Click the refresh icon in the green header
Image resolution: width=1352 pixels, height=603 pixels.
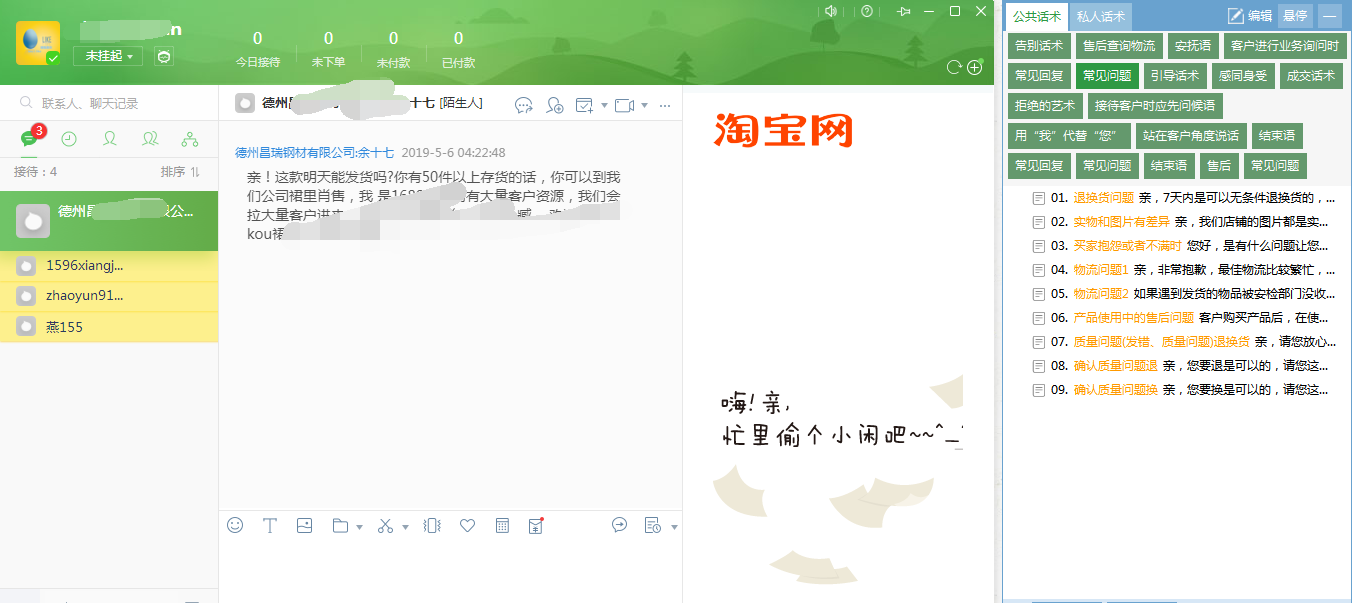click(954, 67)
